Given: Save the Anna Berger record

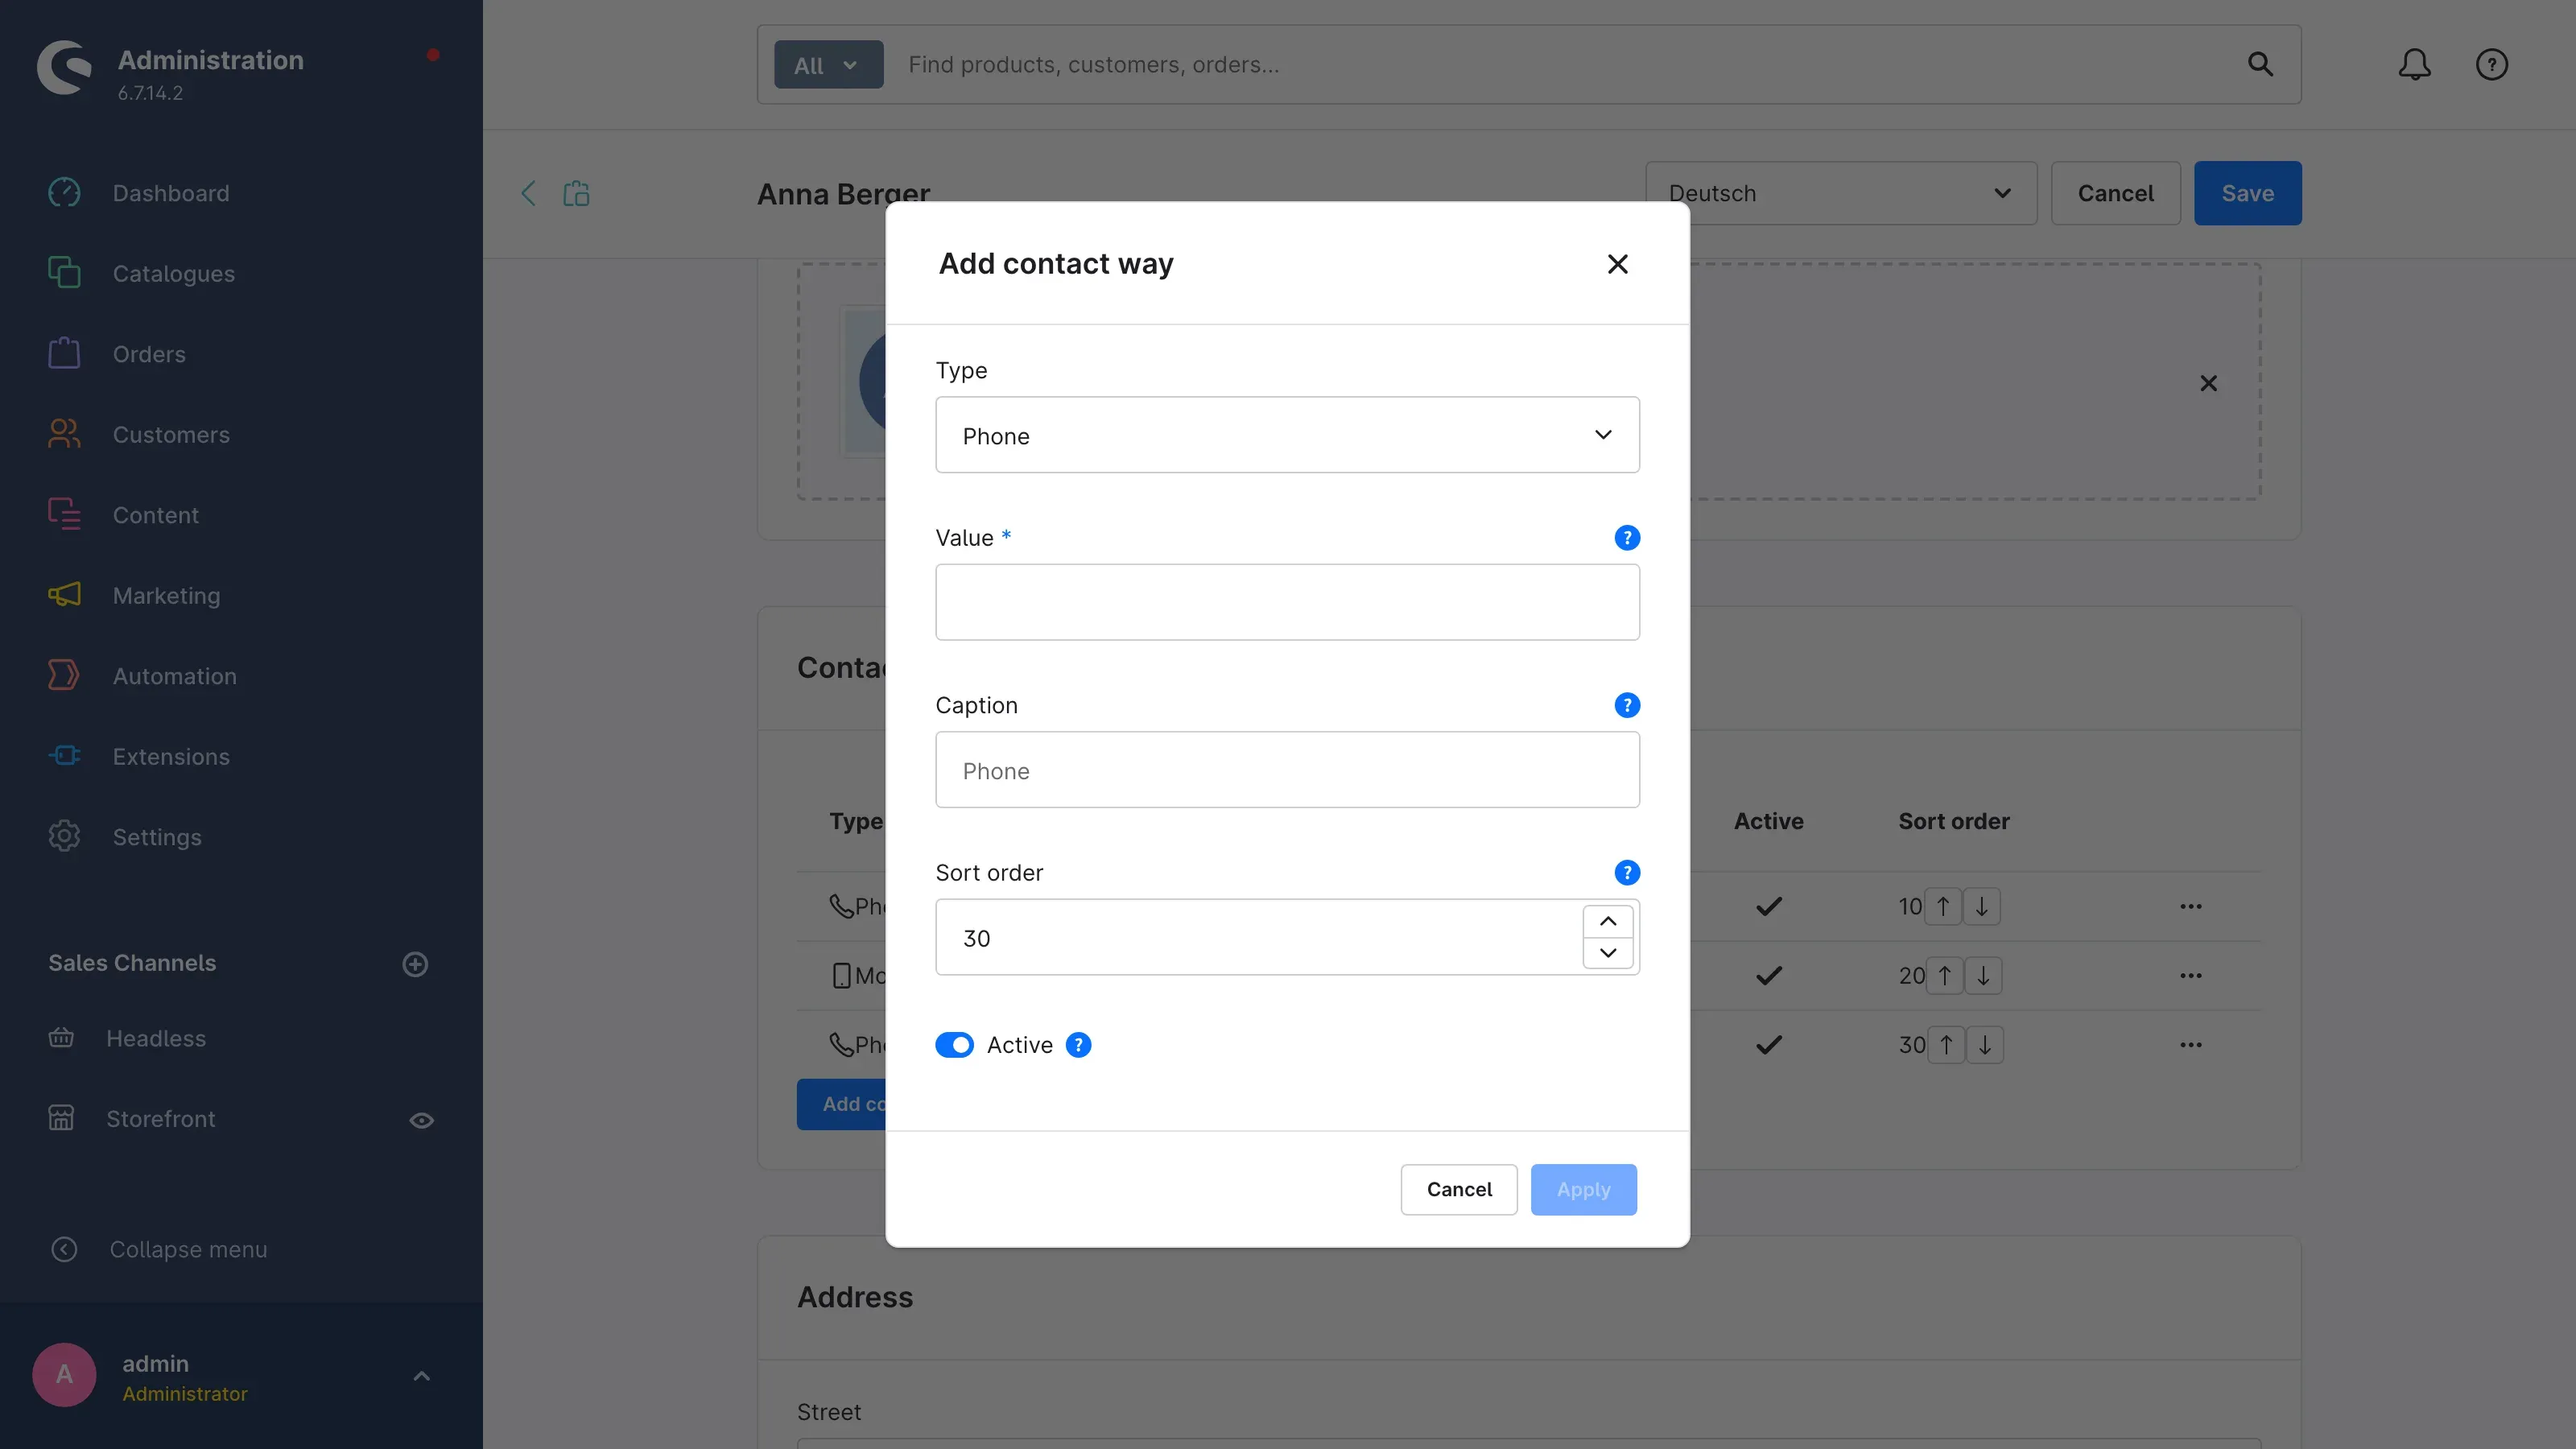Looking at the screenshot, I should click(2247, 193).
